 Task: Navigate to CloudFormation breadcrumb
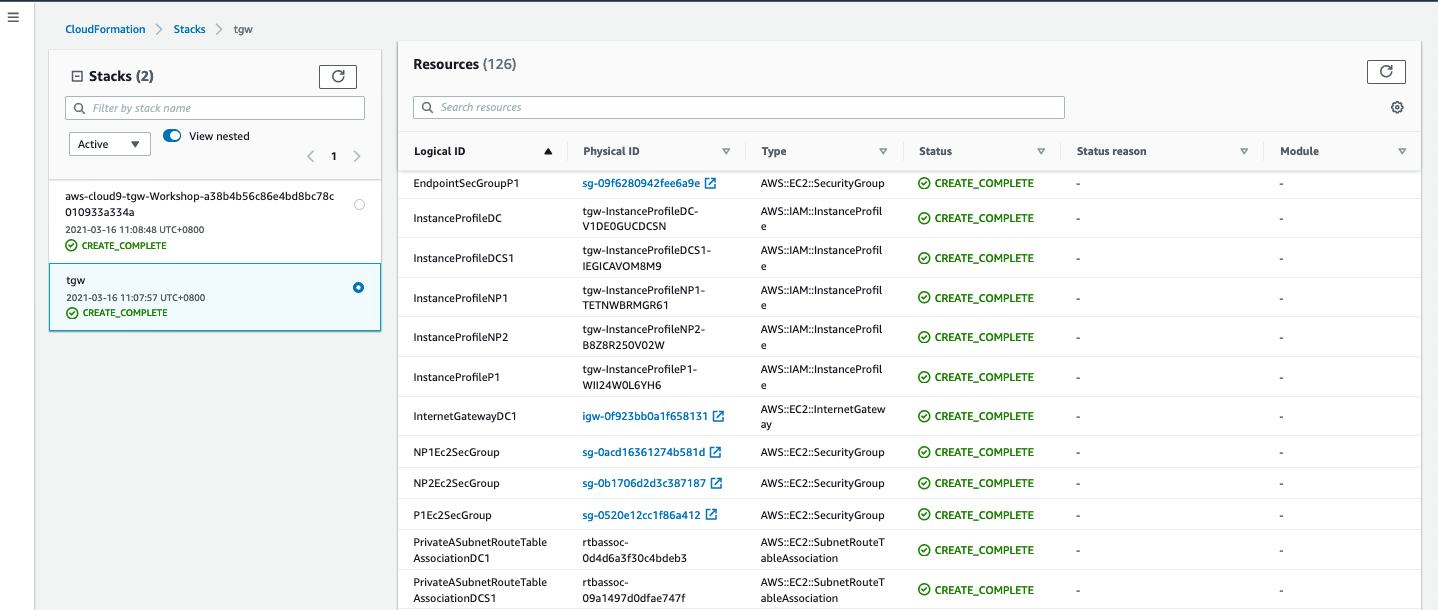click(x=105, y=30)
